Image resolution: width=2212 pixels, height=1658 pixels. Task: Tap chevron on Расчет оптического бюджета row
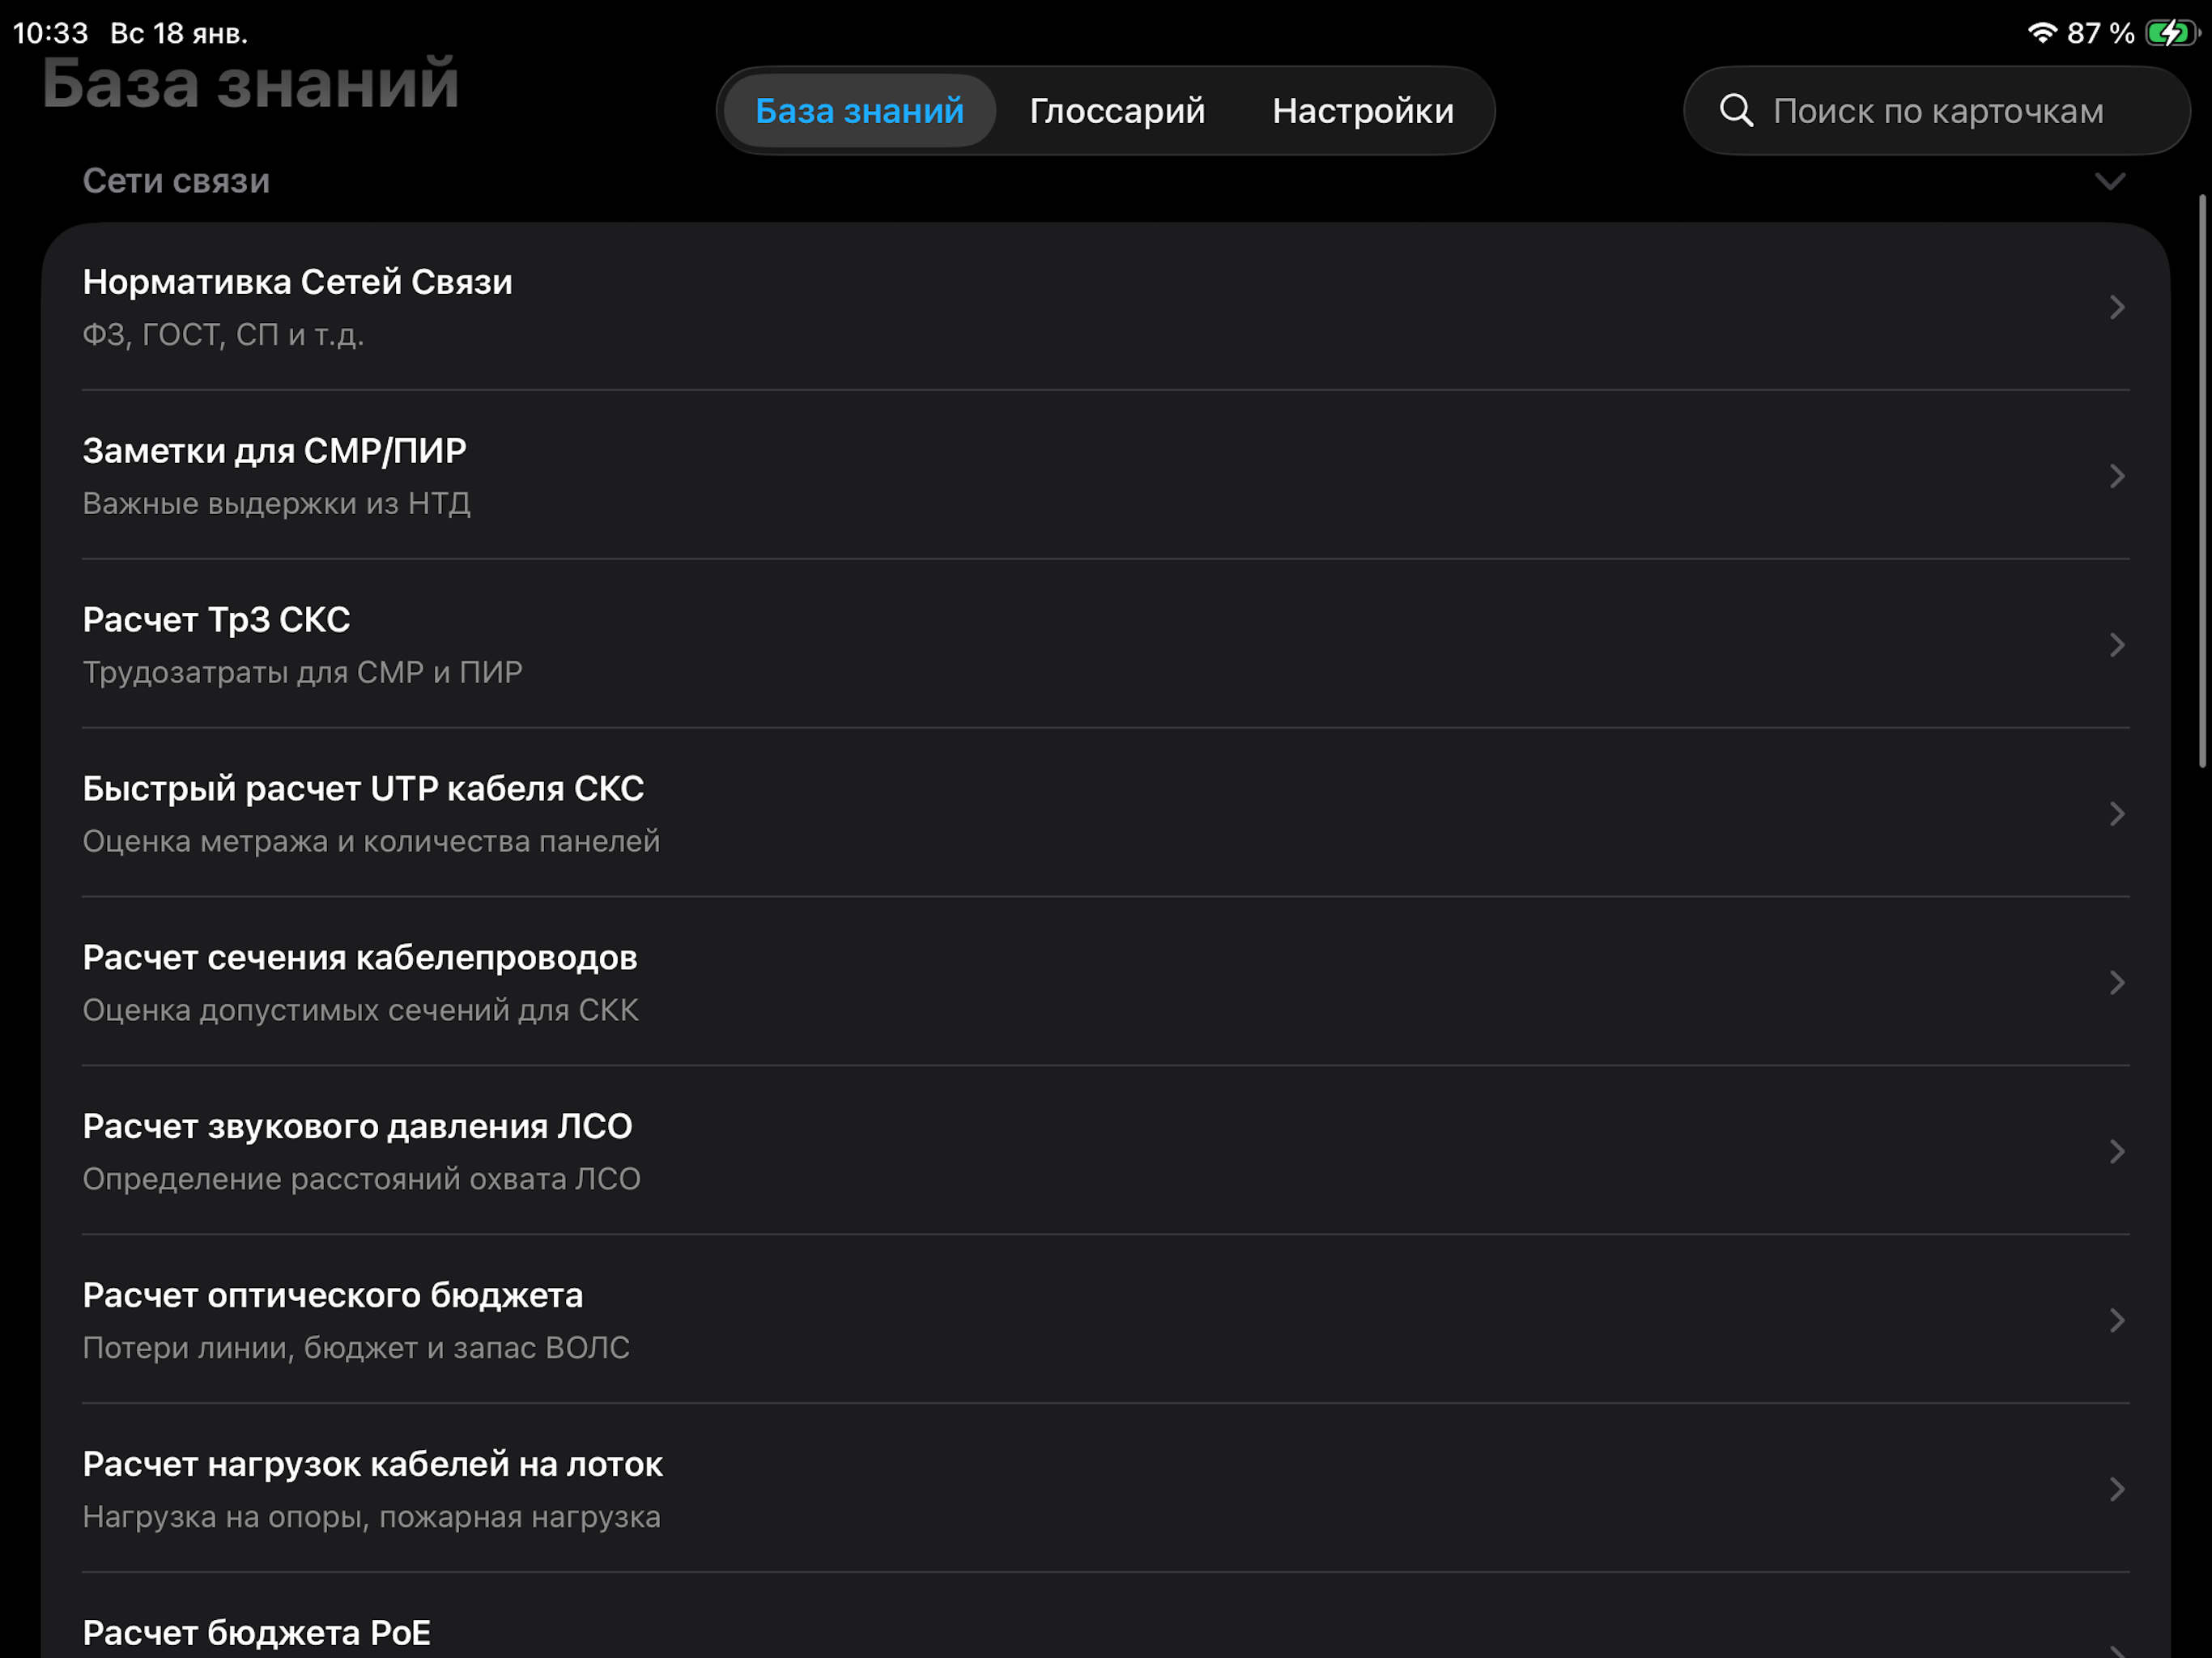tap(2116, 1321)
